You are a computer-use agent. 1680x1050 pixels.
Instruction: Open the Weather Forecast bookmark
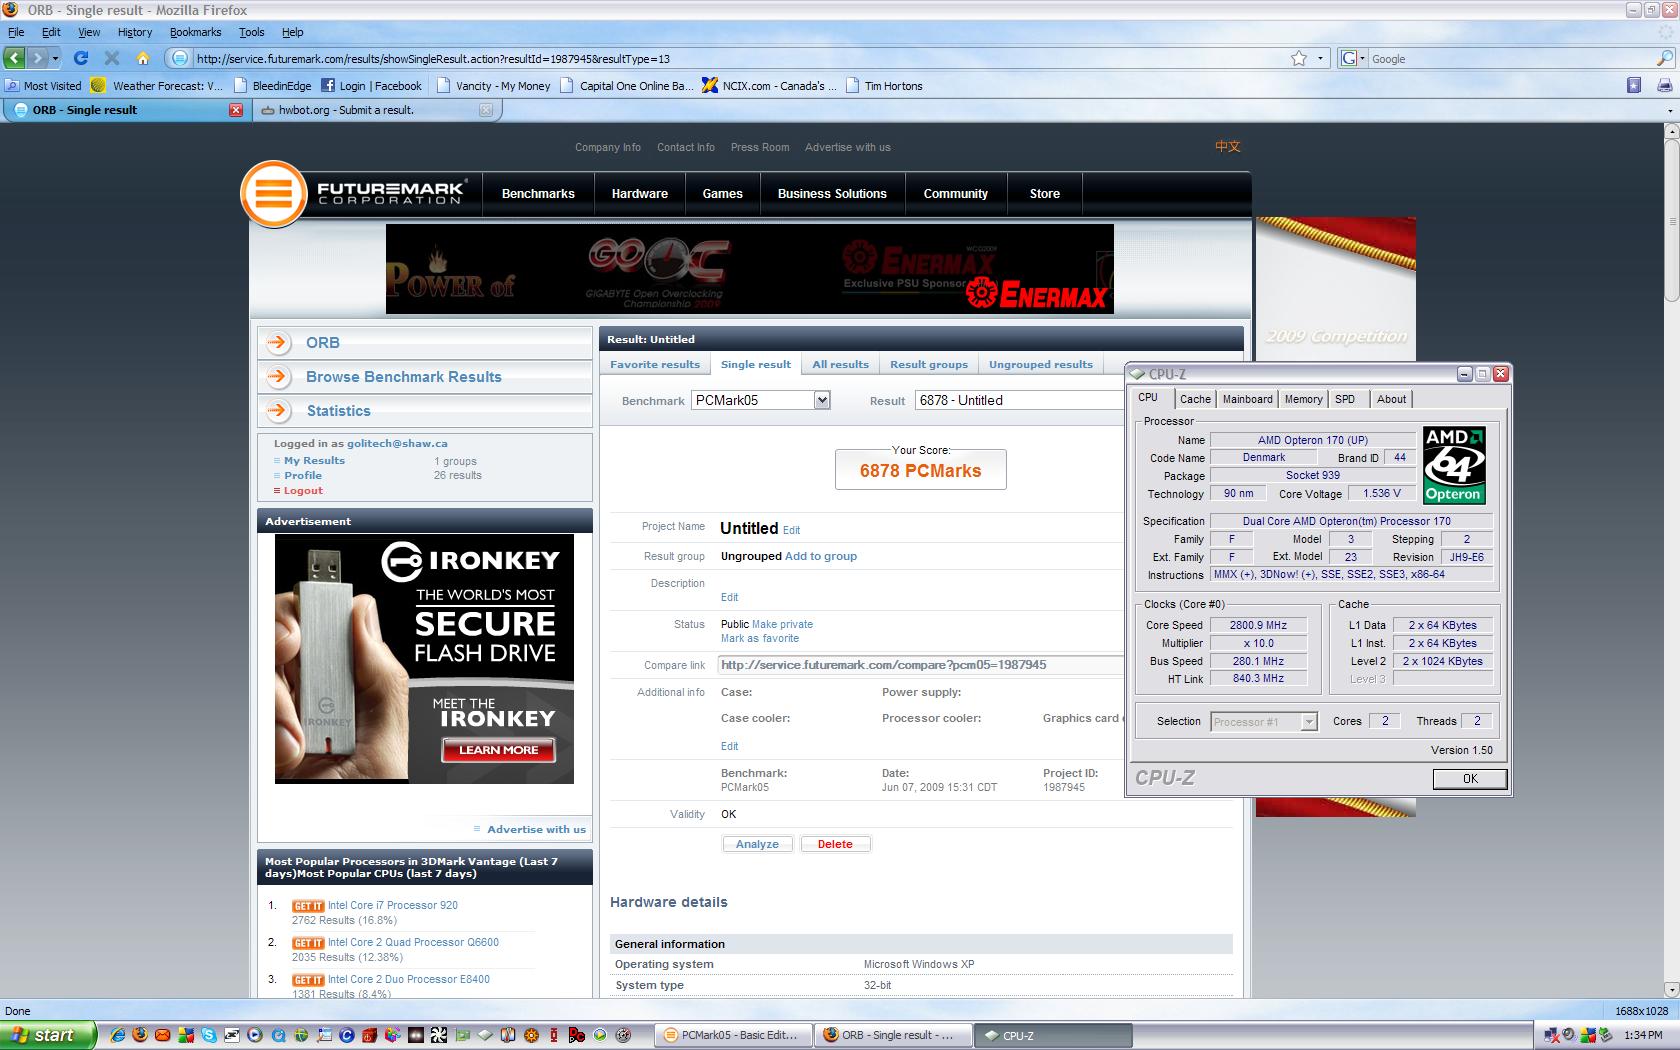156,86
